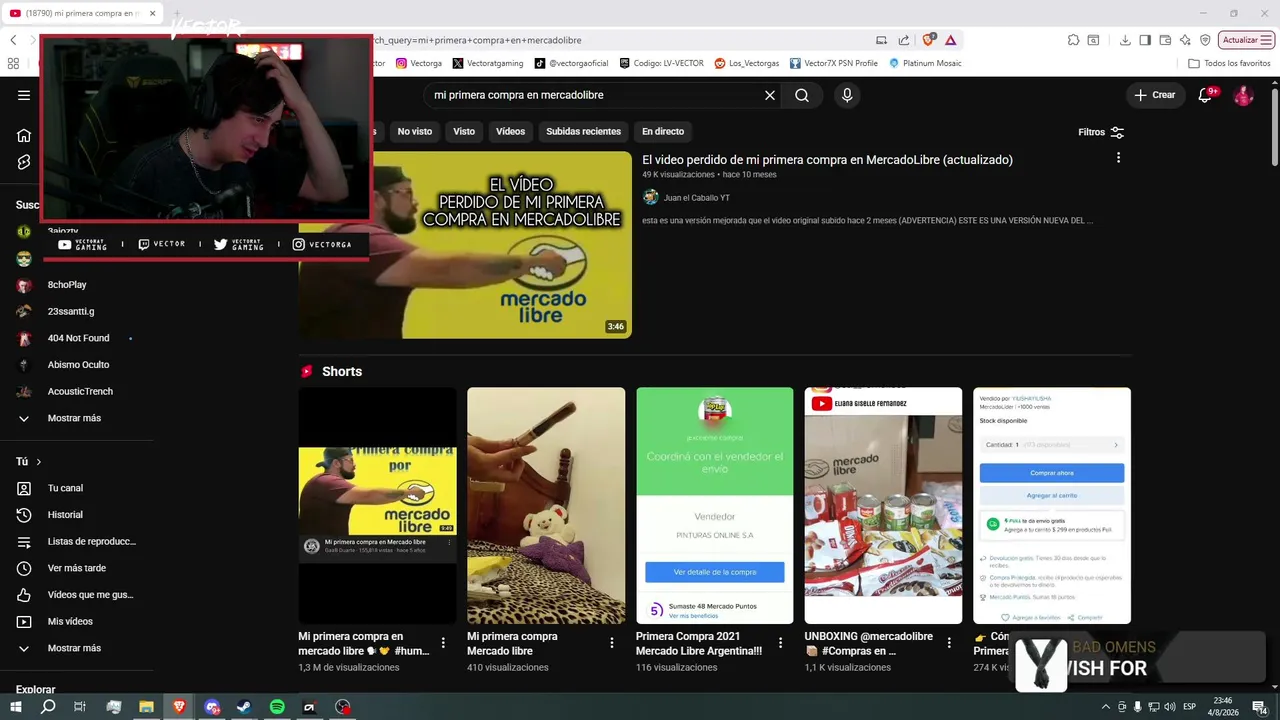Open the browser Extensions puzzle icon

[x=1073, y=40]
